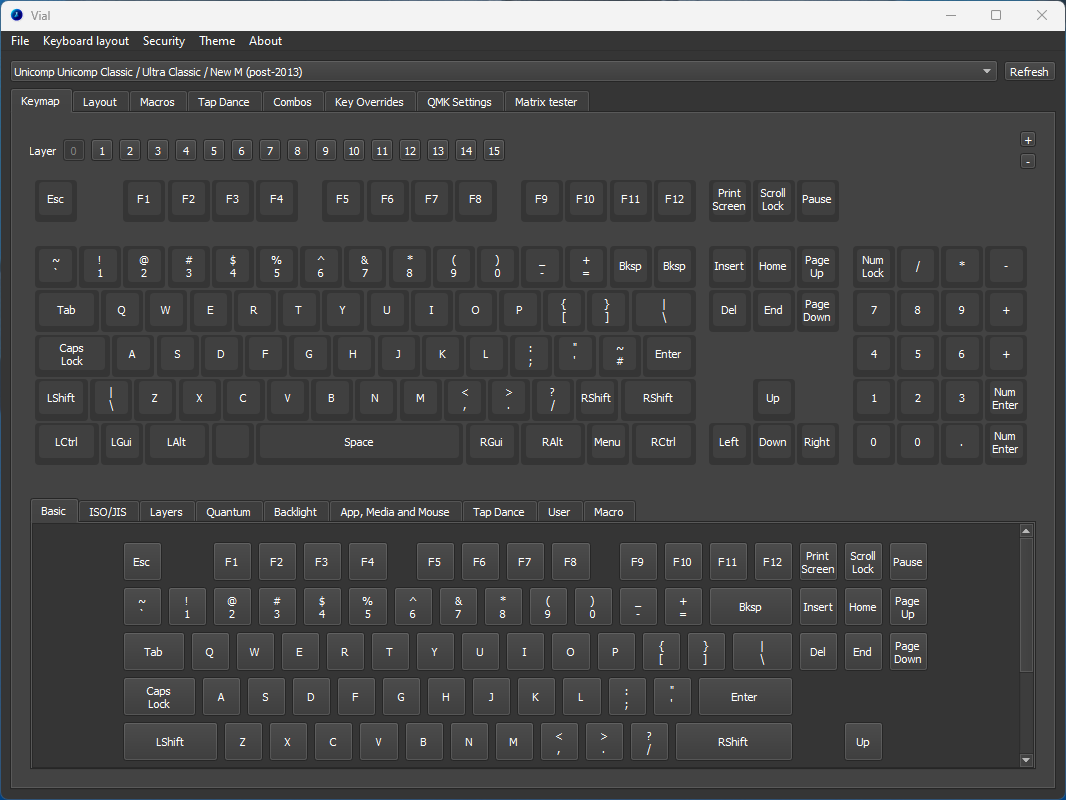Select the Menu key in keymap
1066x800 pixels.
pyautogui.click(x=607, y=442)
